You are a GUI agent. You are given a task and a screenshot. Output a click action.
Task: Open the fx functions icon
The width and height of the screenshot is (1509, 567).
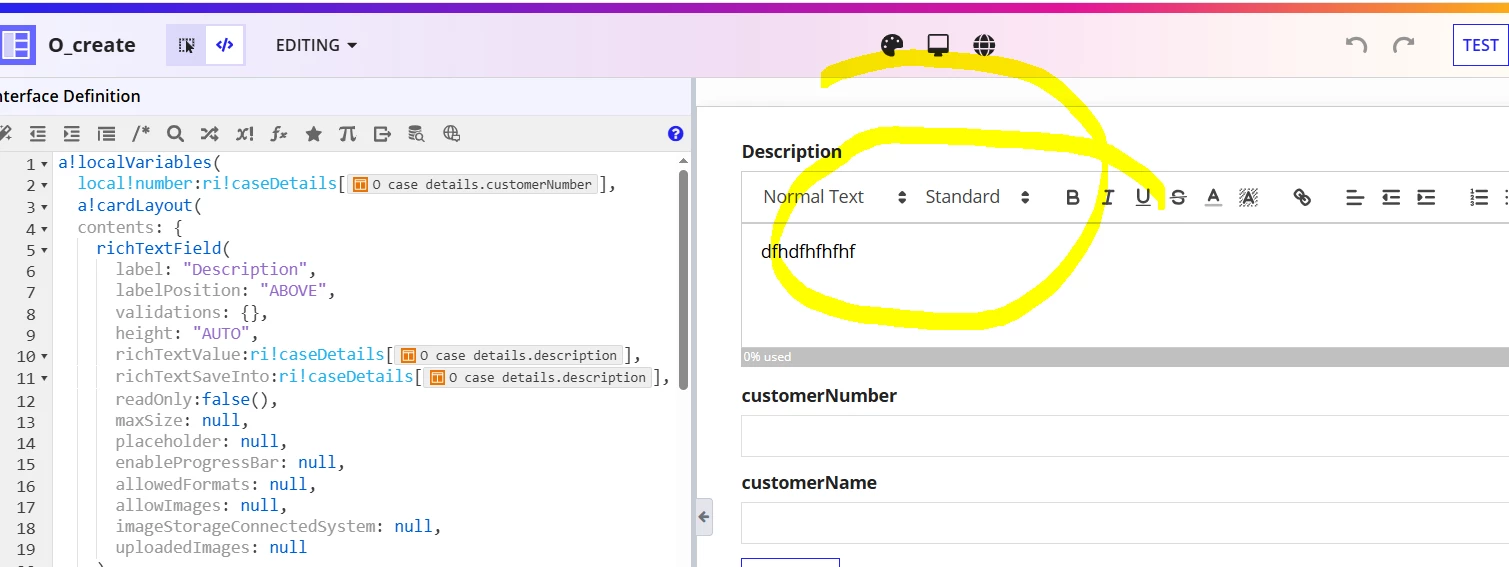tap(279, 133)
